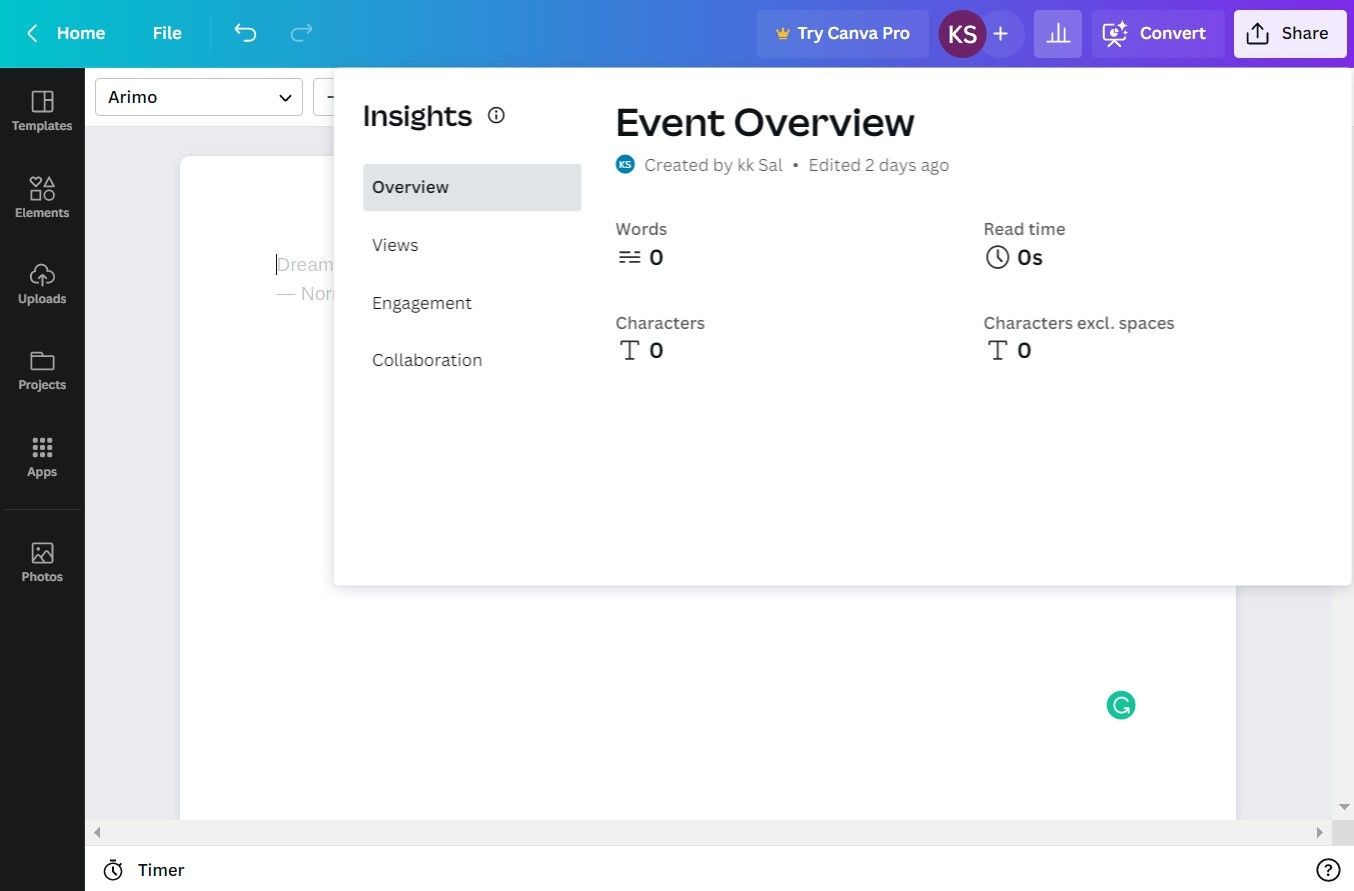Click the horizontal scrollbar left arrow

coord(97,832)
